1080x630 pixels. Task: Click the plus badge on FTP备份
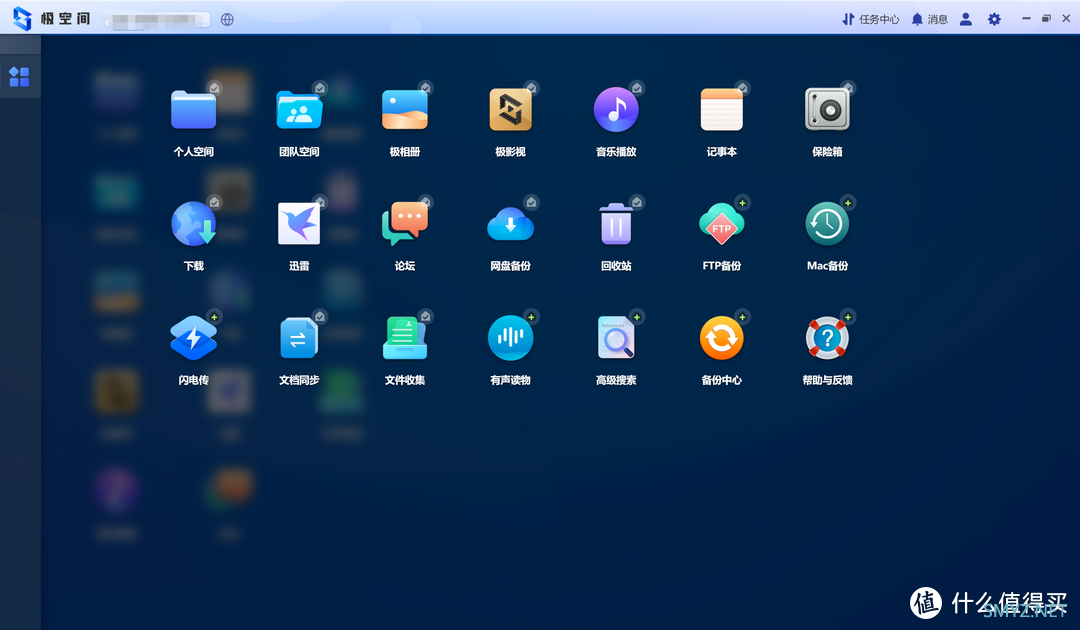pyautogui.click(x=742, y=202)
